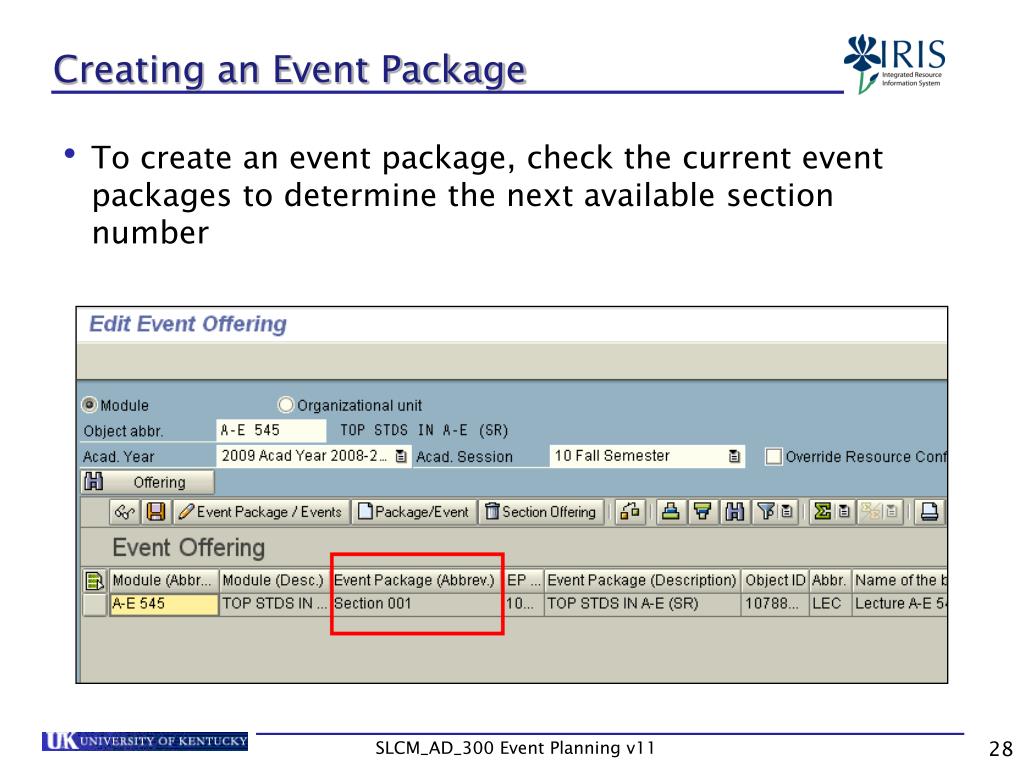Click the Set Filter funnel icon
This screenshot has width=1024, height=768.
(x=766, y=512)
